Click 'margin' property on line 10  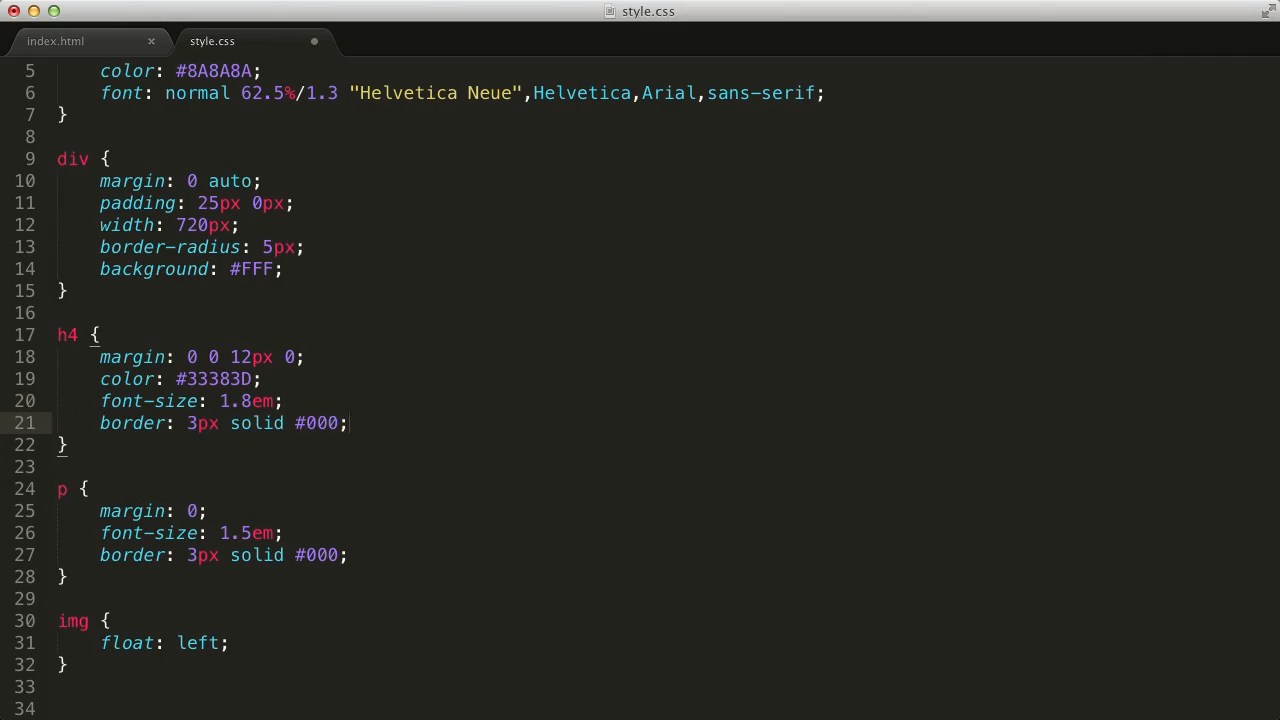[132, 181]
